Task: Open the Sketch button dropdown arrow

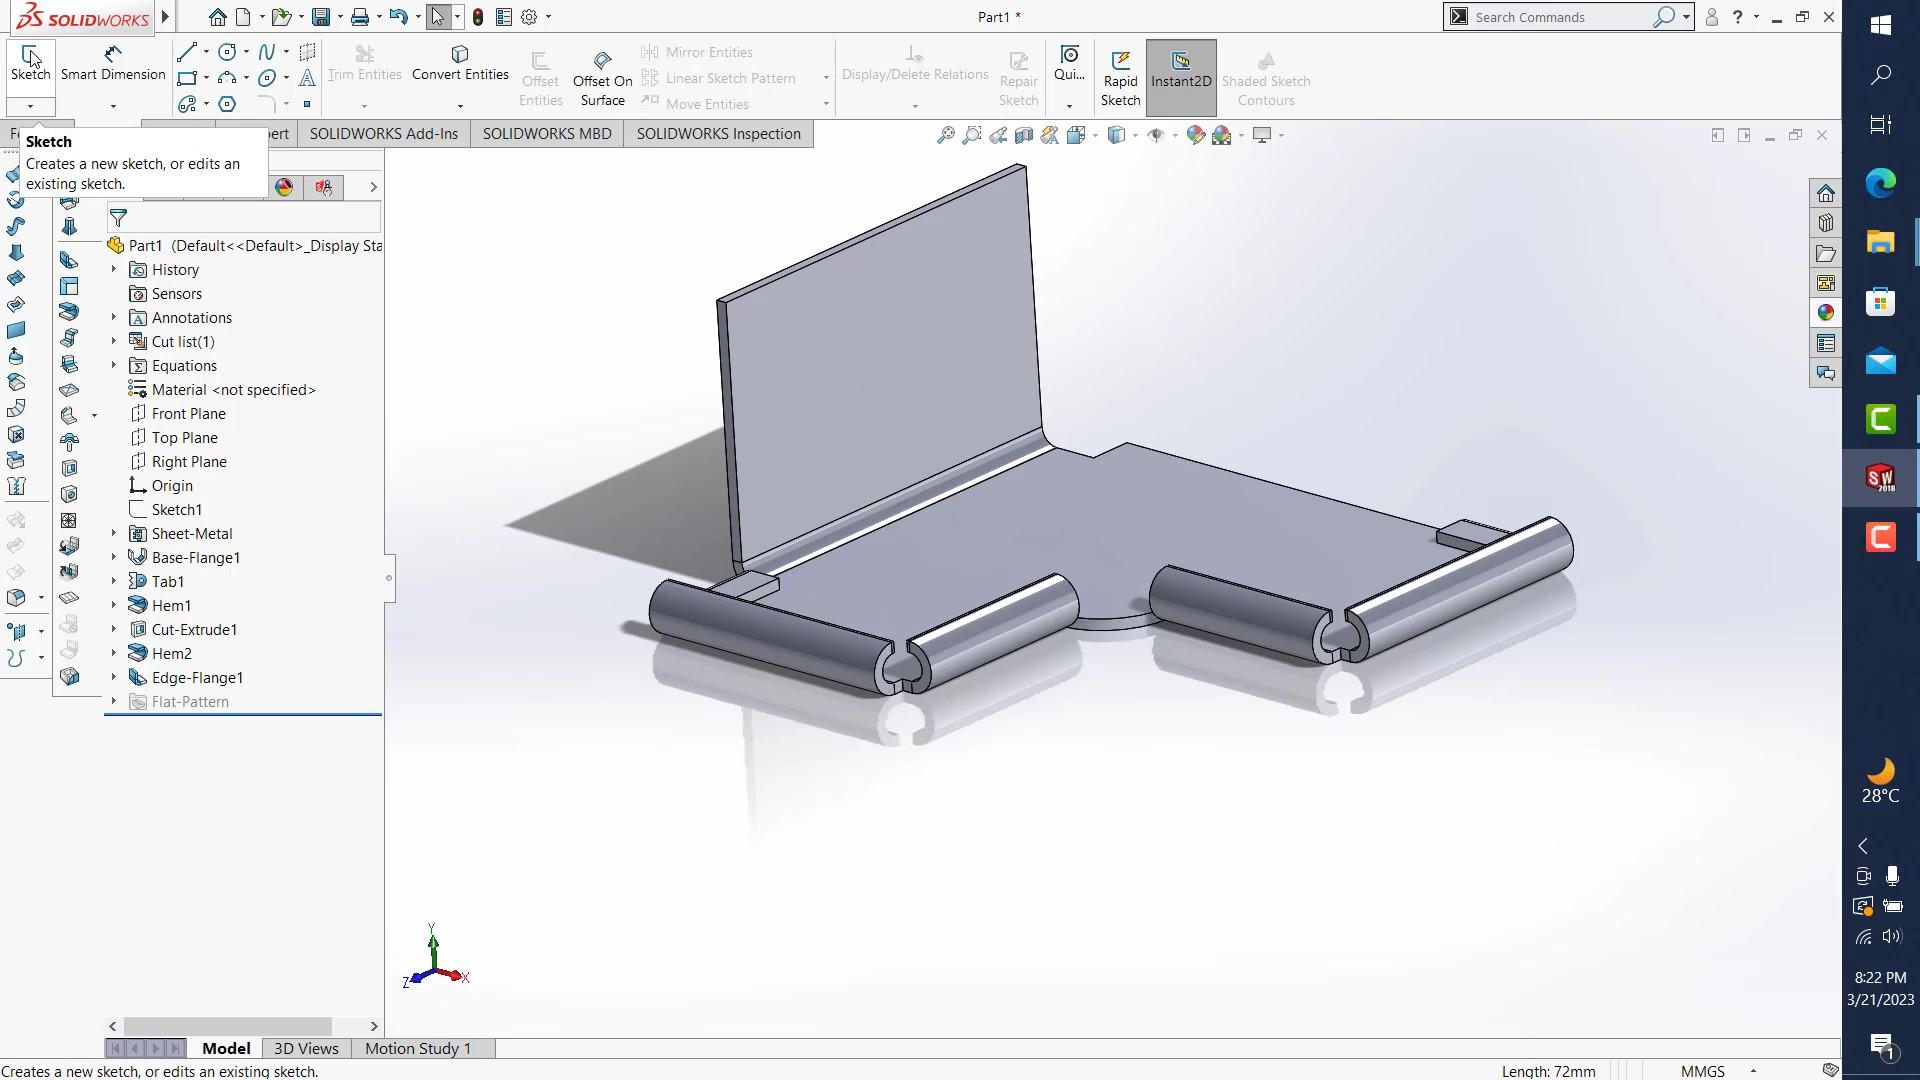Action: (30, 106)
